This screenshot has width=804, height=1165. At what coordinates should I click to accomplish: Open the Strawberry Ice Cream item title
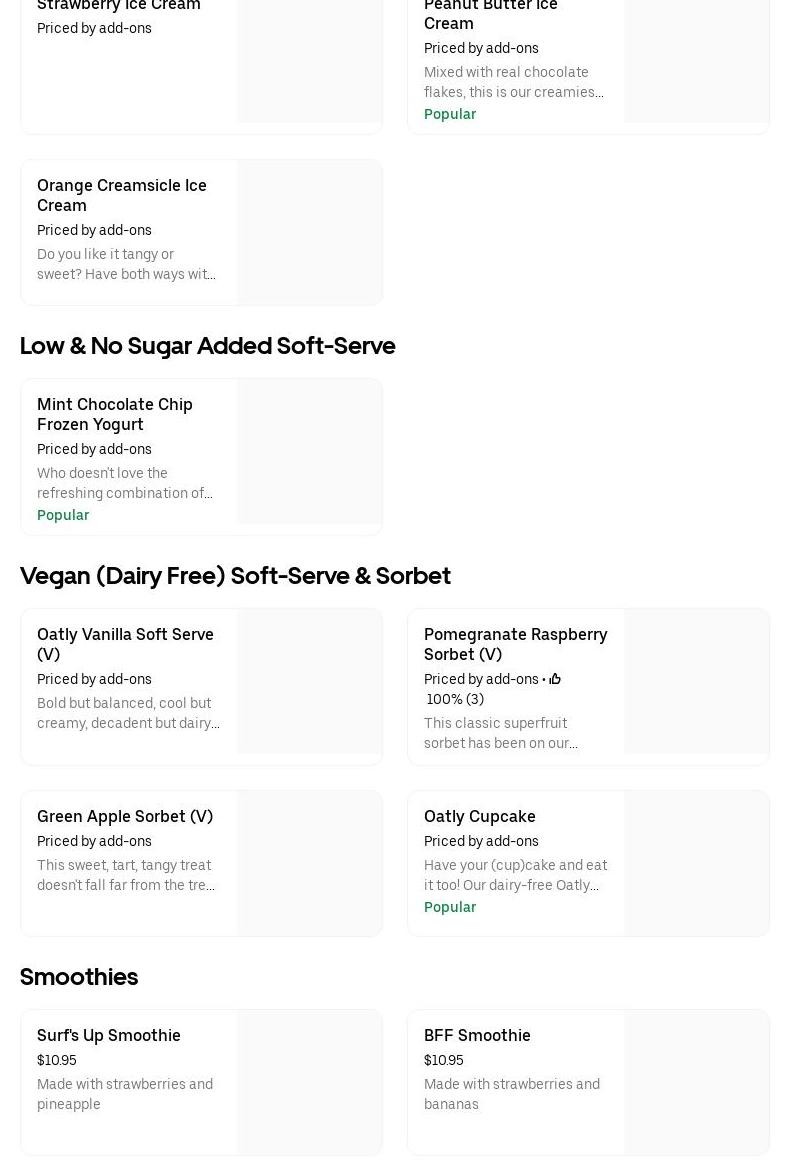[x=119, y=6]
